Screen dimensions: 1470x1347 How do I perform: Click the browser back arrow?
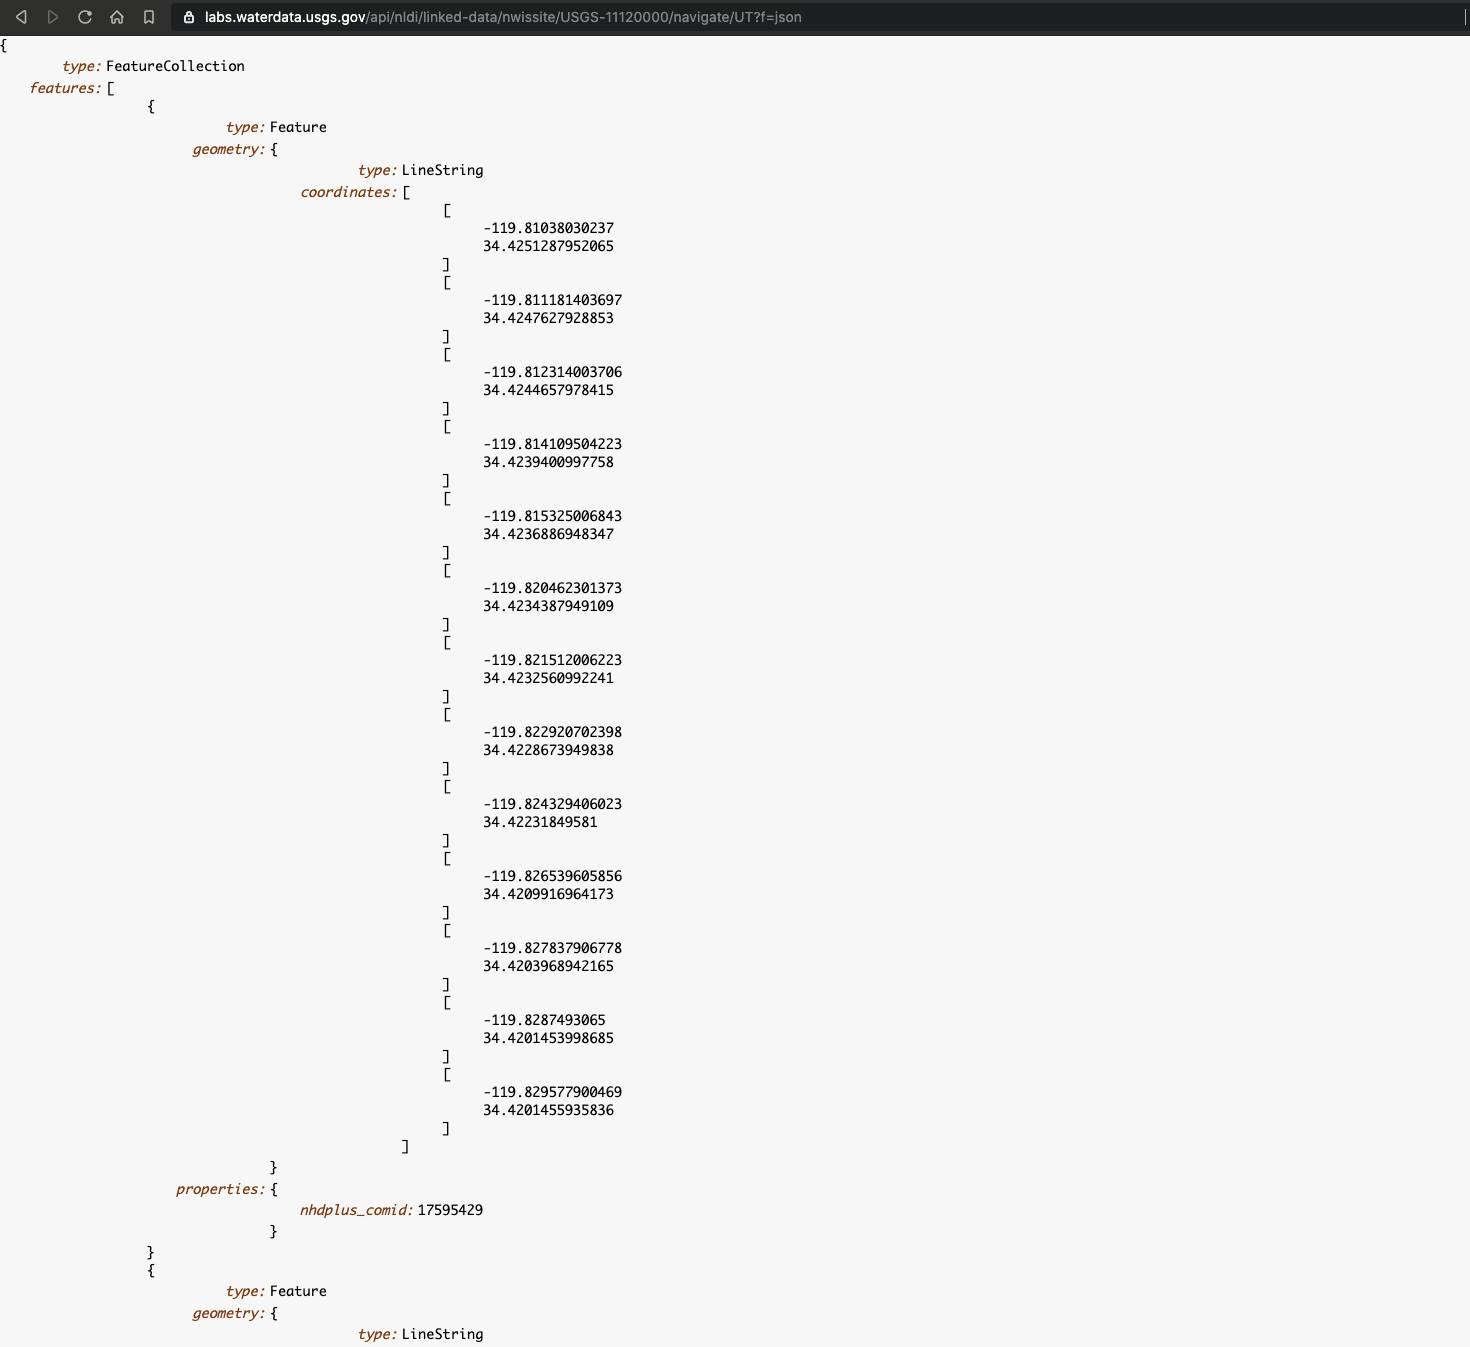[x=21, y=17]
